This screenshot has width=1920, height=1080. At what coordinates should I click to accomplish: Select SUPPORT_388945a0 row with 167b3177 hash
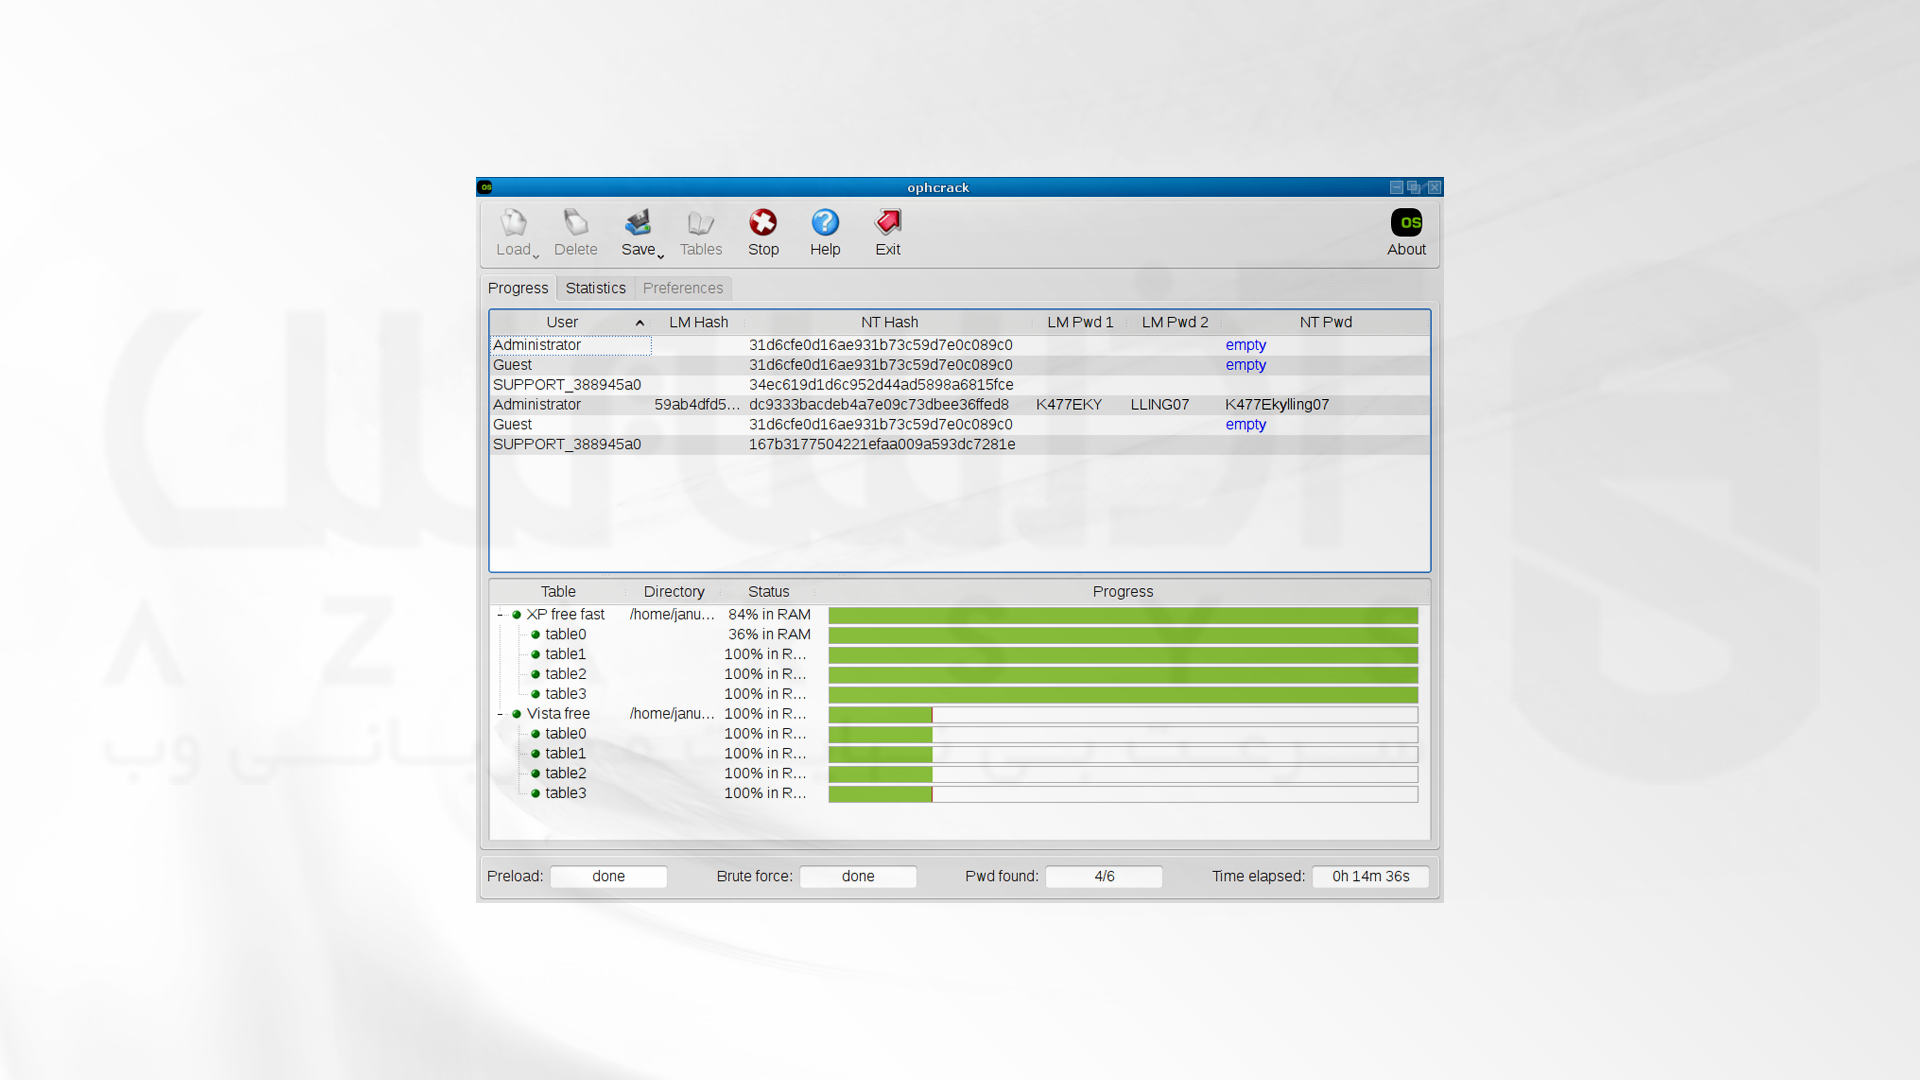pyautogui.click(x=960, y=444)
